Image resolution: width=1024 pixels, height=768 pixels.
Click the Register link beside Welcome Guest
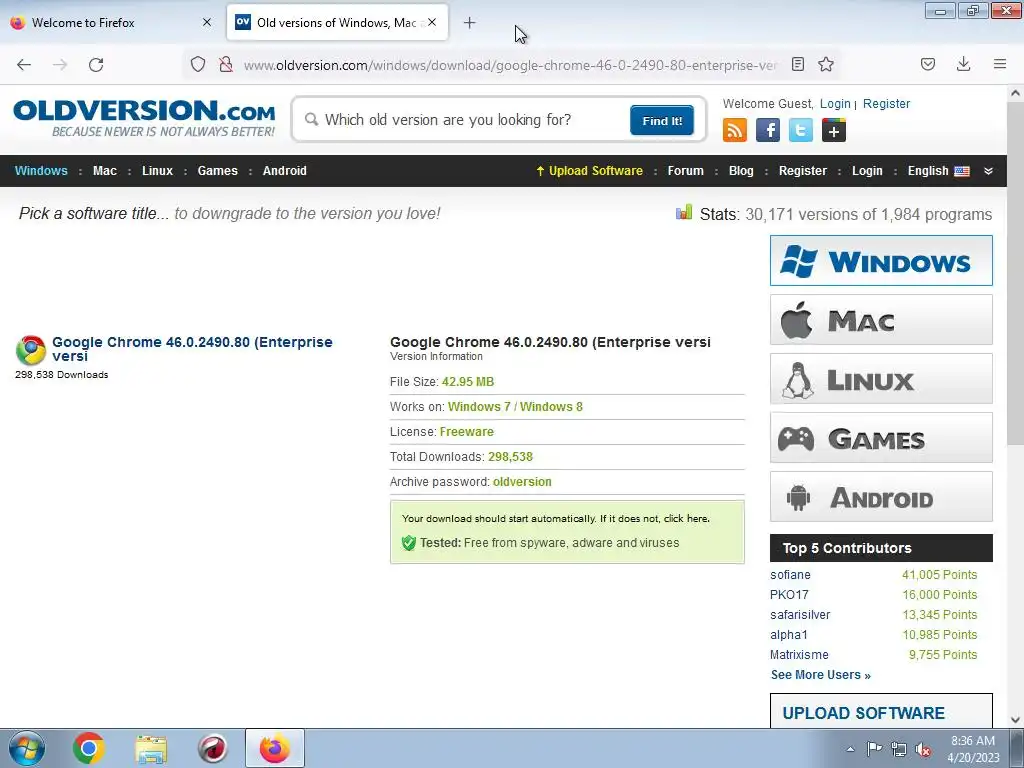[x=886, y=104]
